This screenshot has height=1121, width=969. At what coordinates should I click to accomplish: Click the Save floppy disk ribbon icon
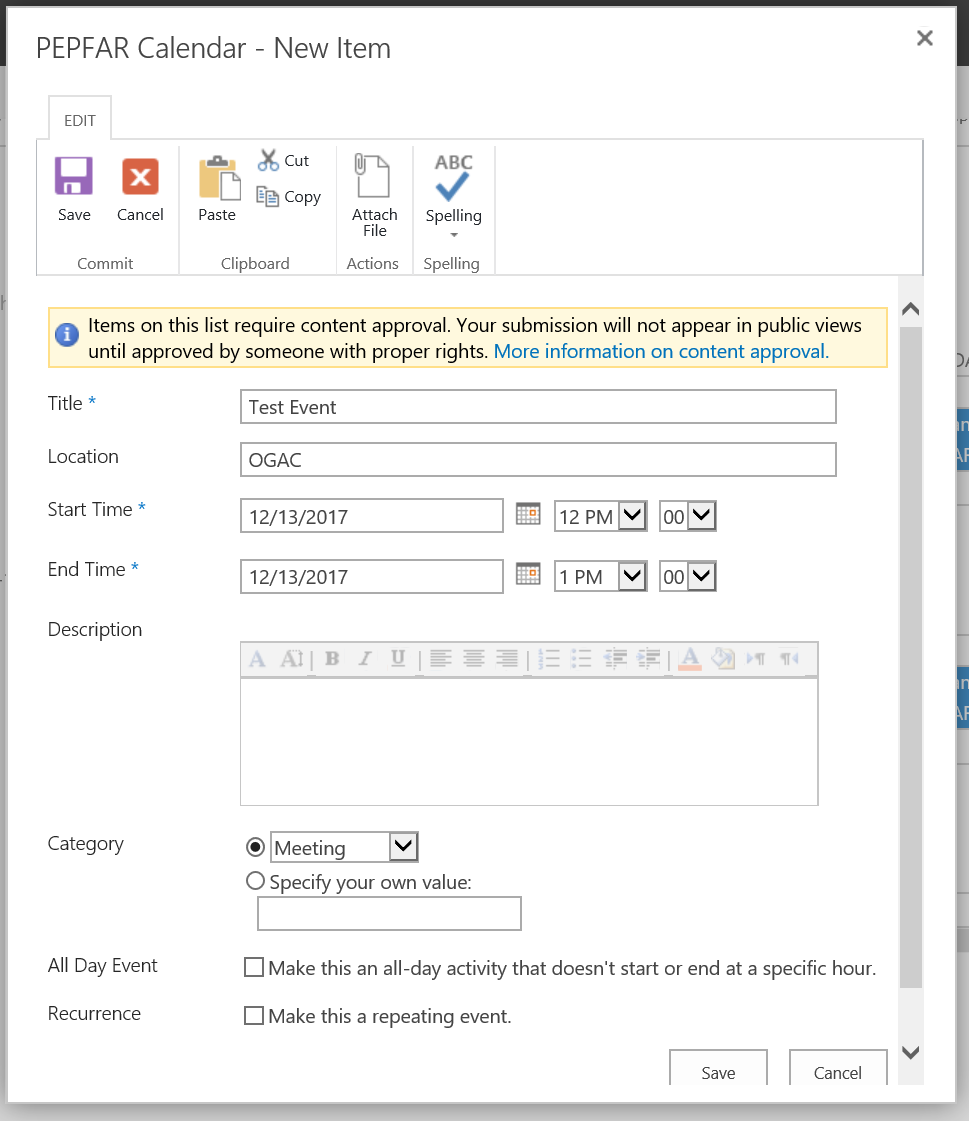pyautogui.click(x=74, y=176)
